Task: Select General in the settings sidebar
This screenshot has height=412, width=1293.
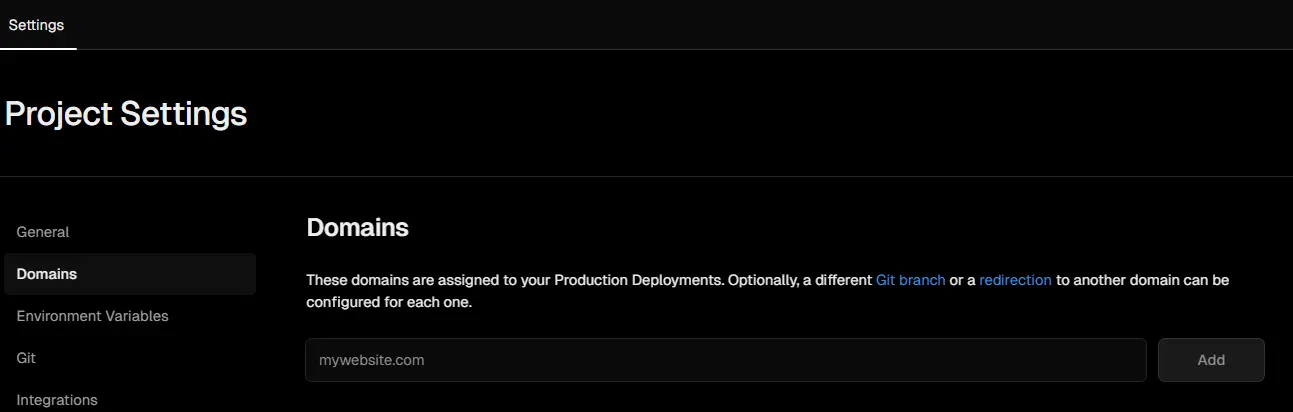Action: point(43,232)
